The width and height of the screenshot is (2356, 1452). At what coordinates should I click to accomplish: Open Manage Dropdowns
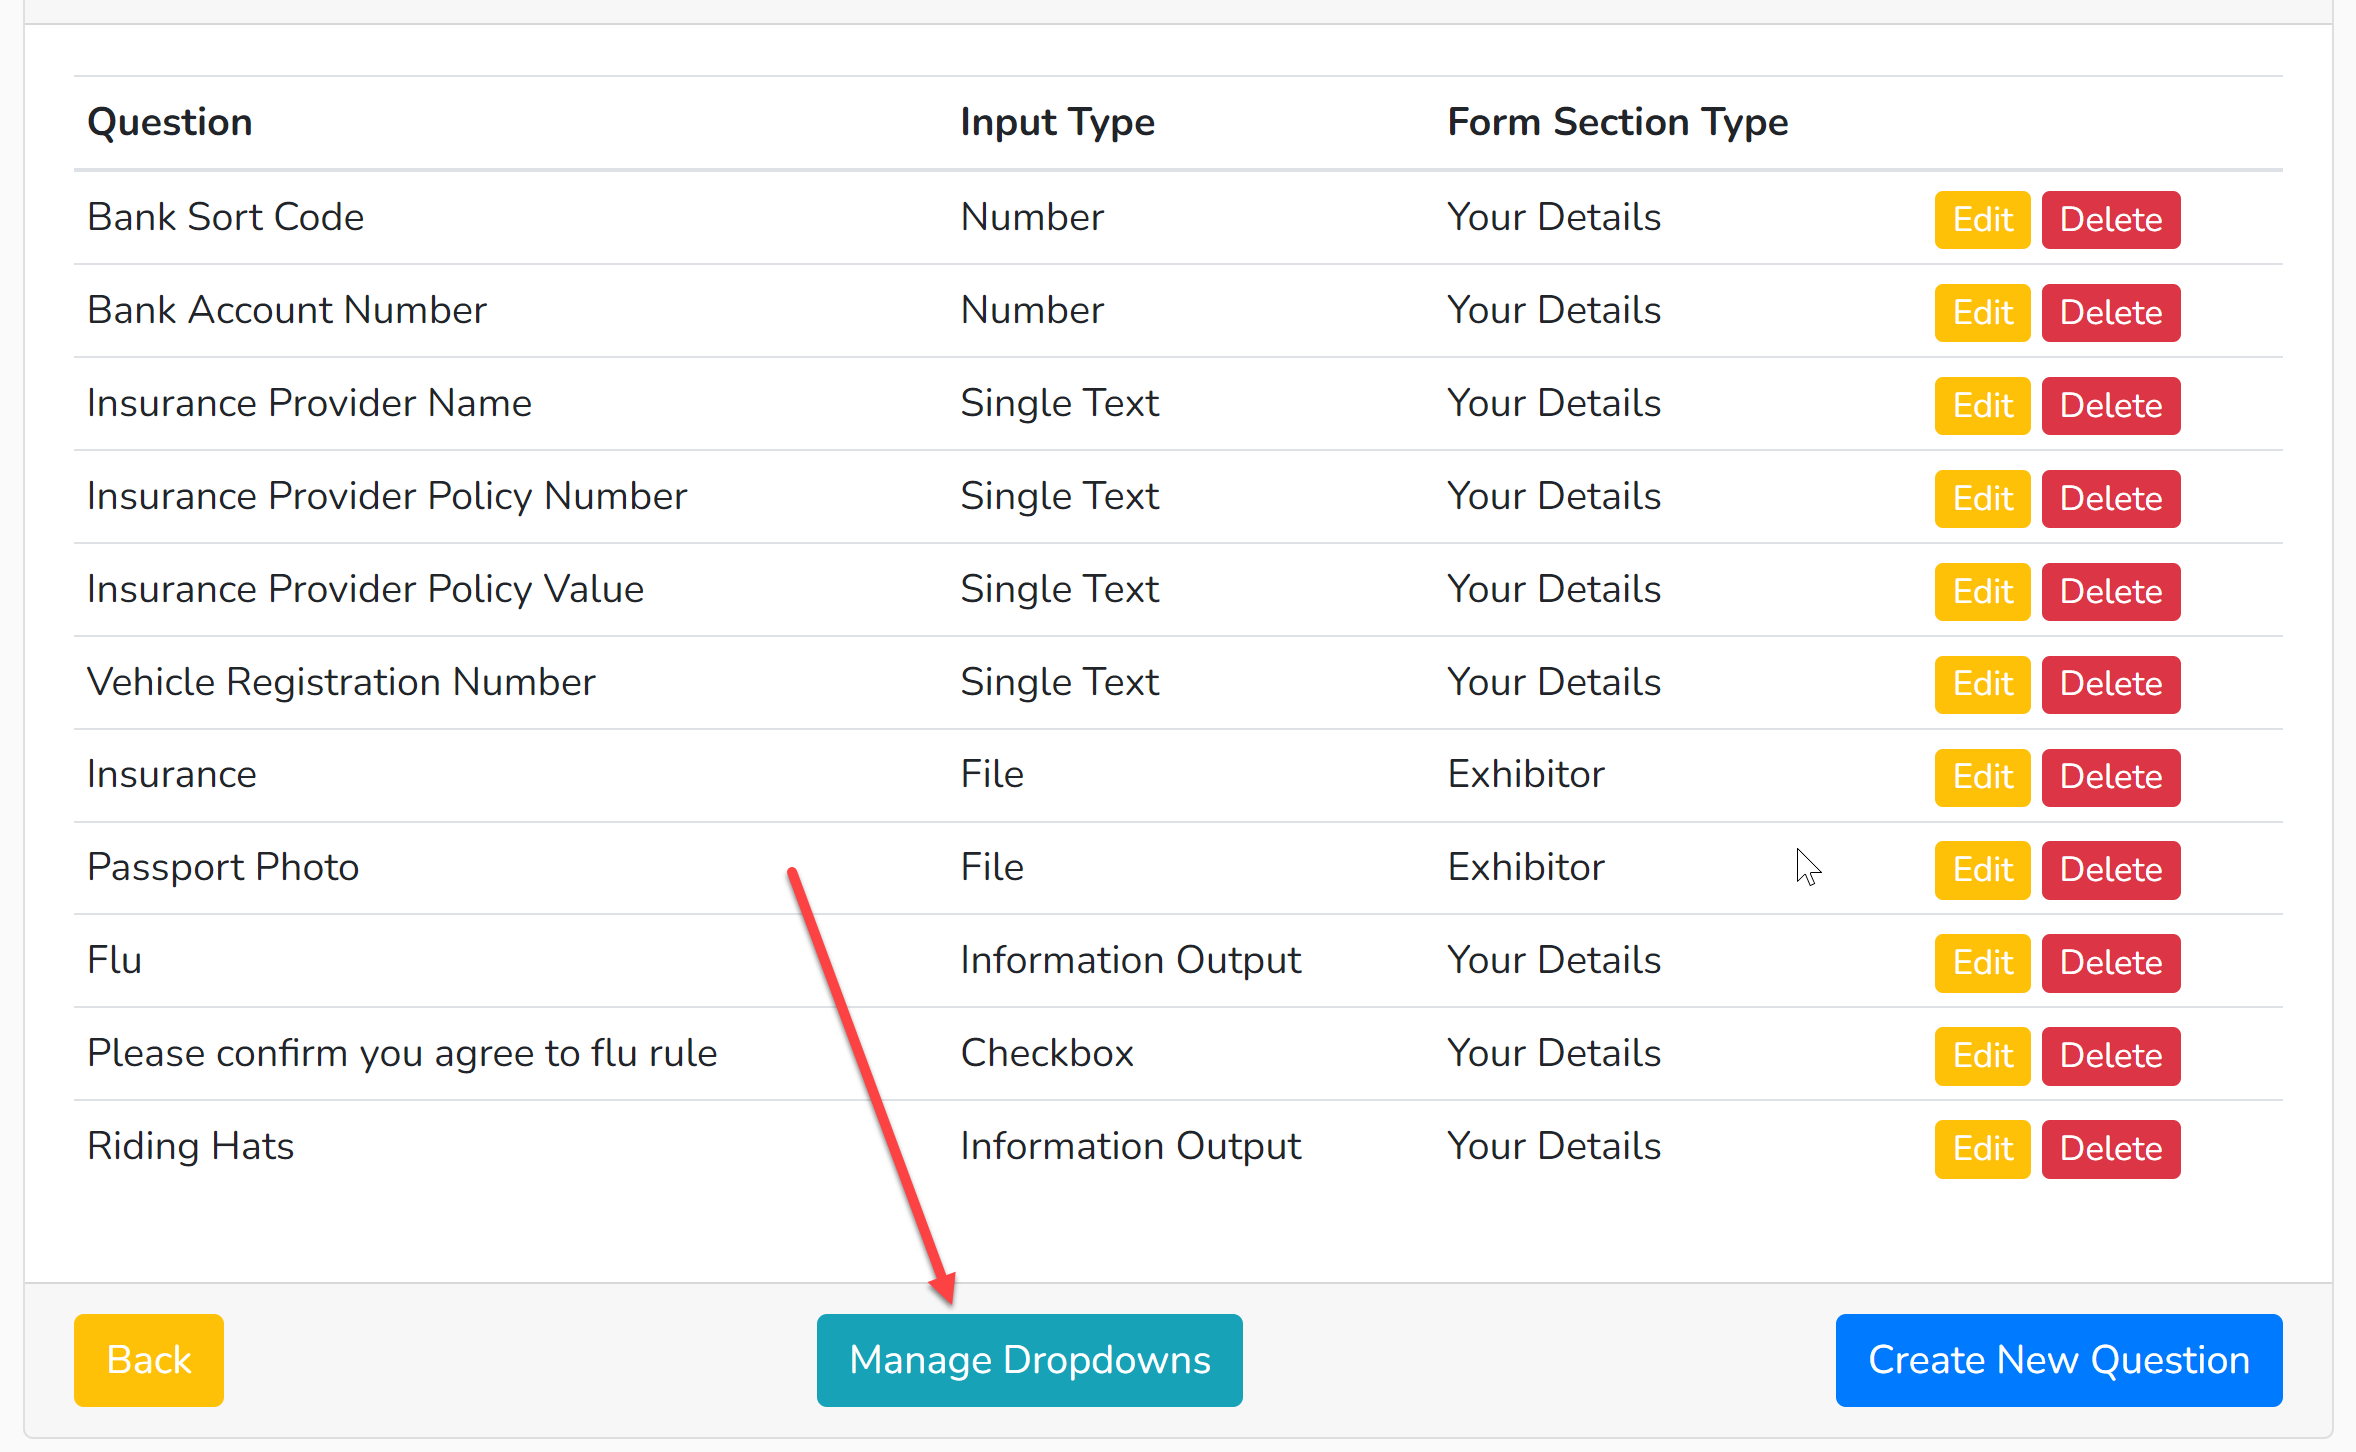pos(1030,1360)
